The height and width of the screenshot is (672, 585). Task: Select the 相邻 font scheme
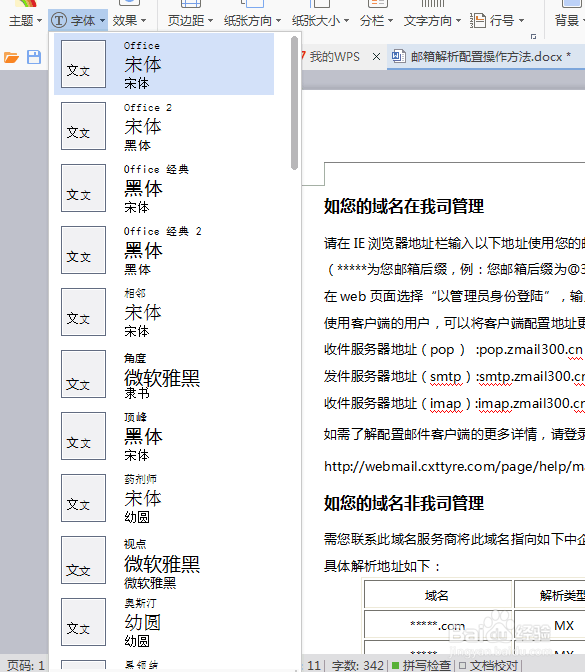(164, 312)
